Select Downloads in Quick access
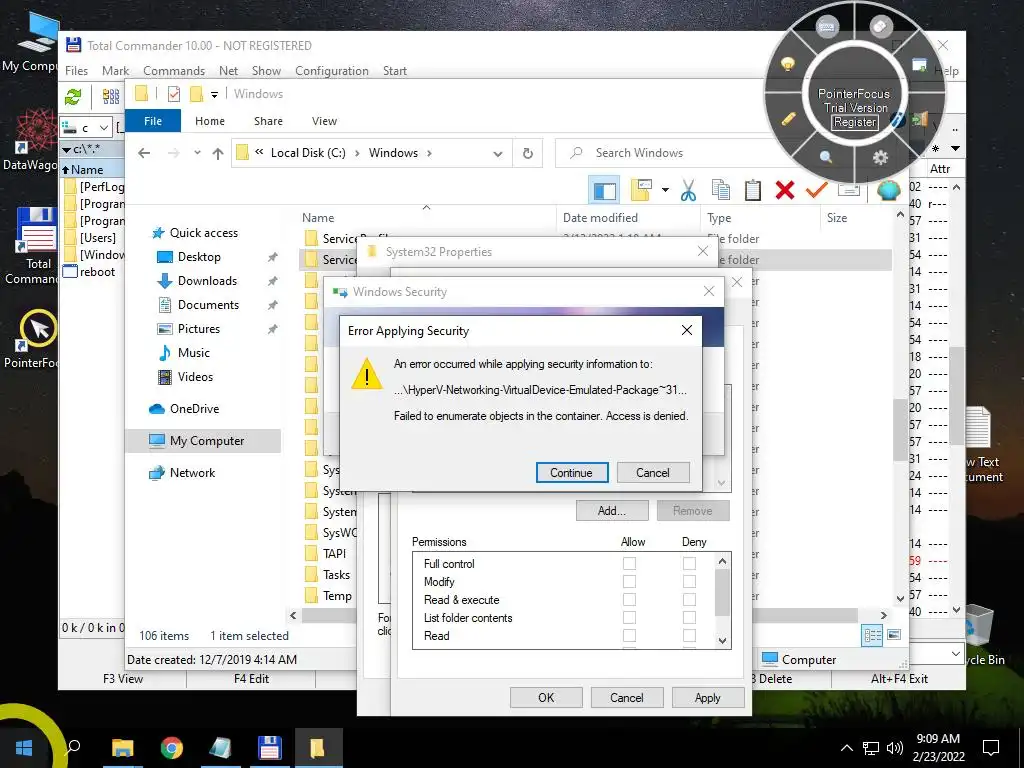This screenshot has height=768, width=1024. pyautogui.click(x=207, y=281)
